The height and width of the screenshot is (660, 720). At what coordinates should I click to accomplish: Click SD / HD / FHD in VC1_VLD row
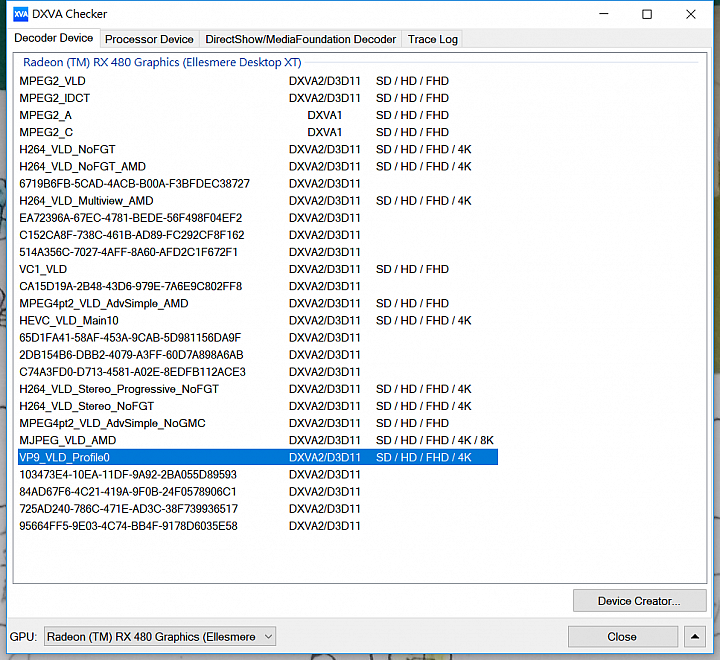(412, 269)
